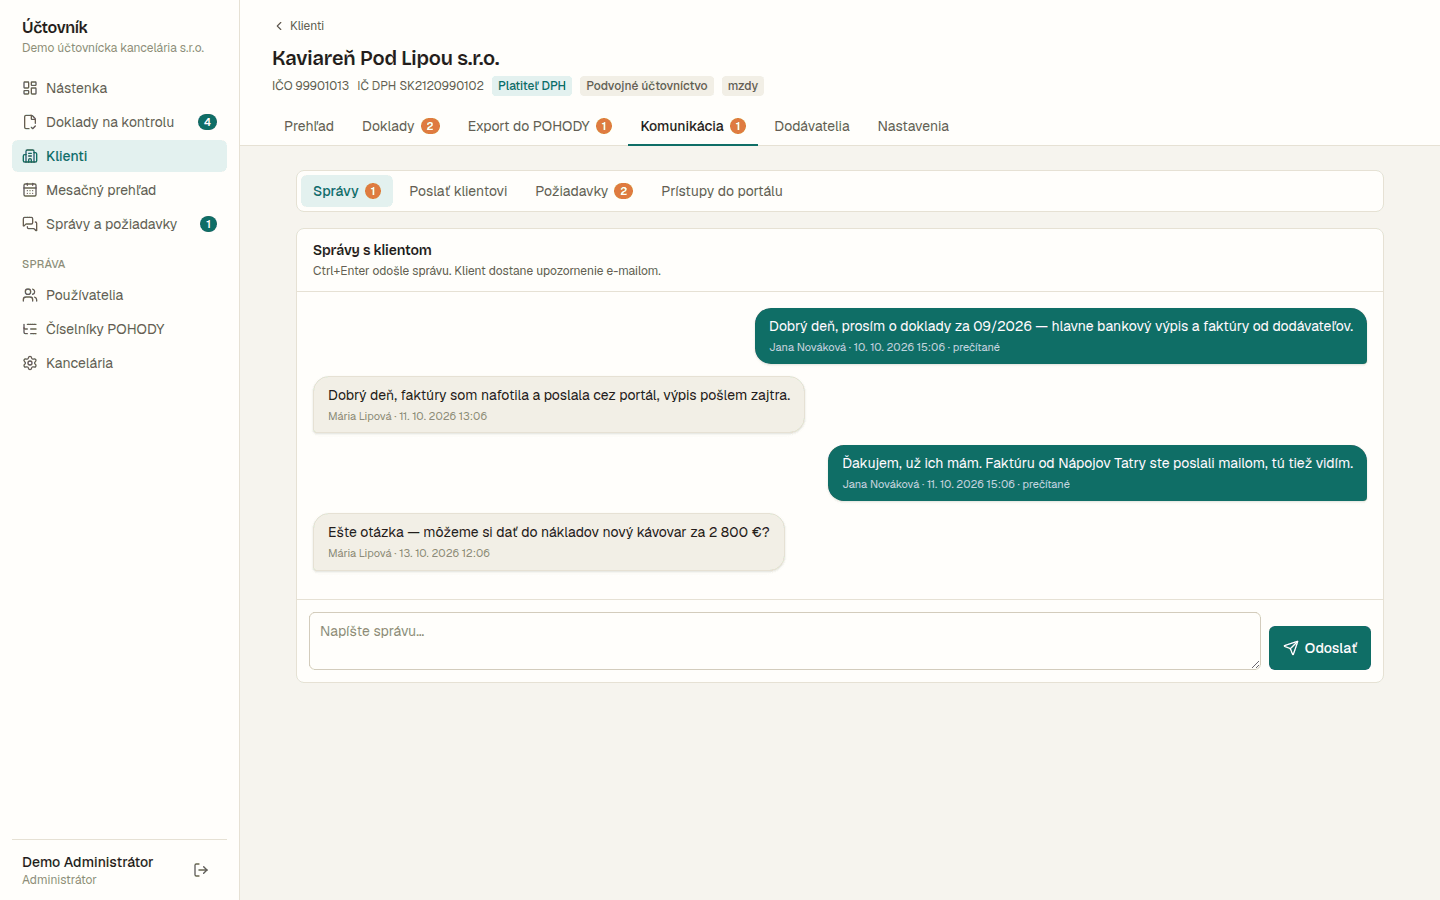Click the IČO 99901013 text
Screen dimensions: 1440x900
310,86
